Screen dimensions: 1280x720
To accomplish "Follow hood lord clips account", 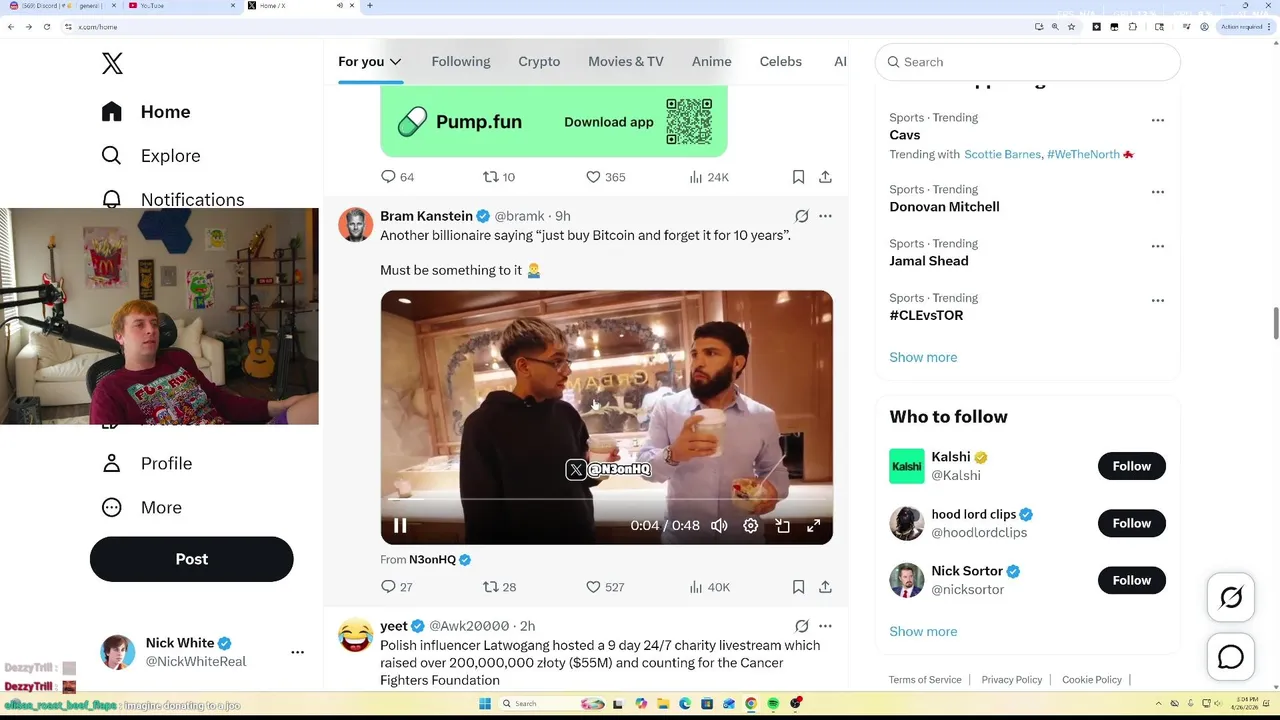I will (x=1132, y=523).
